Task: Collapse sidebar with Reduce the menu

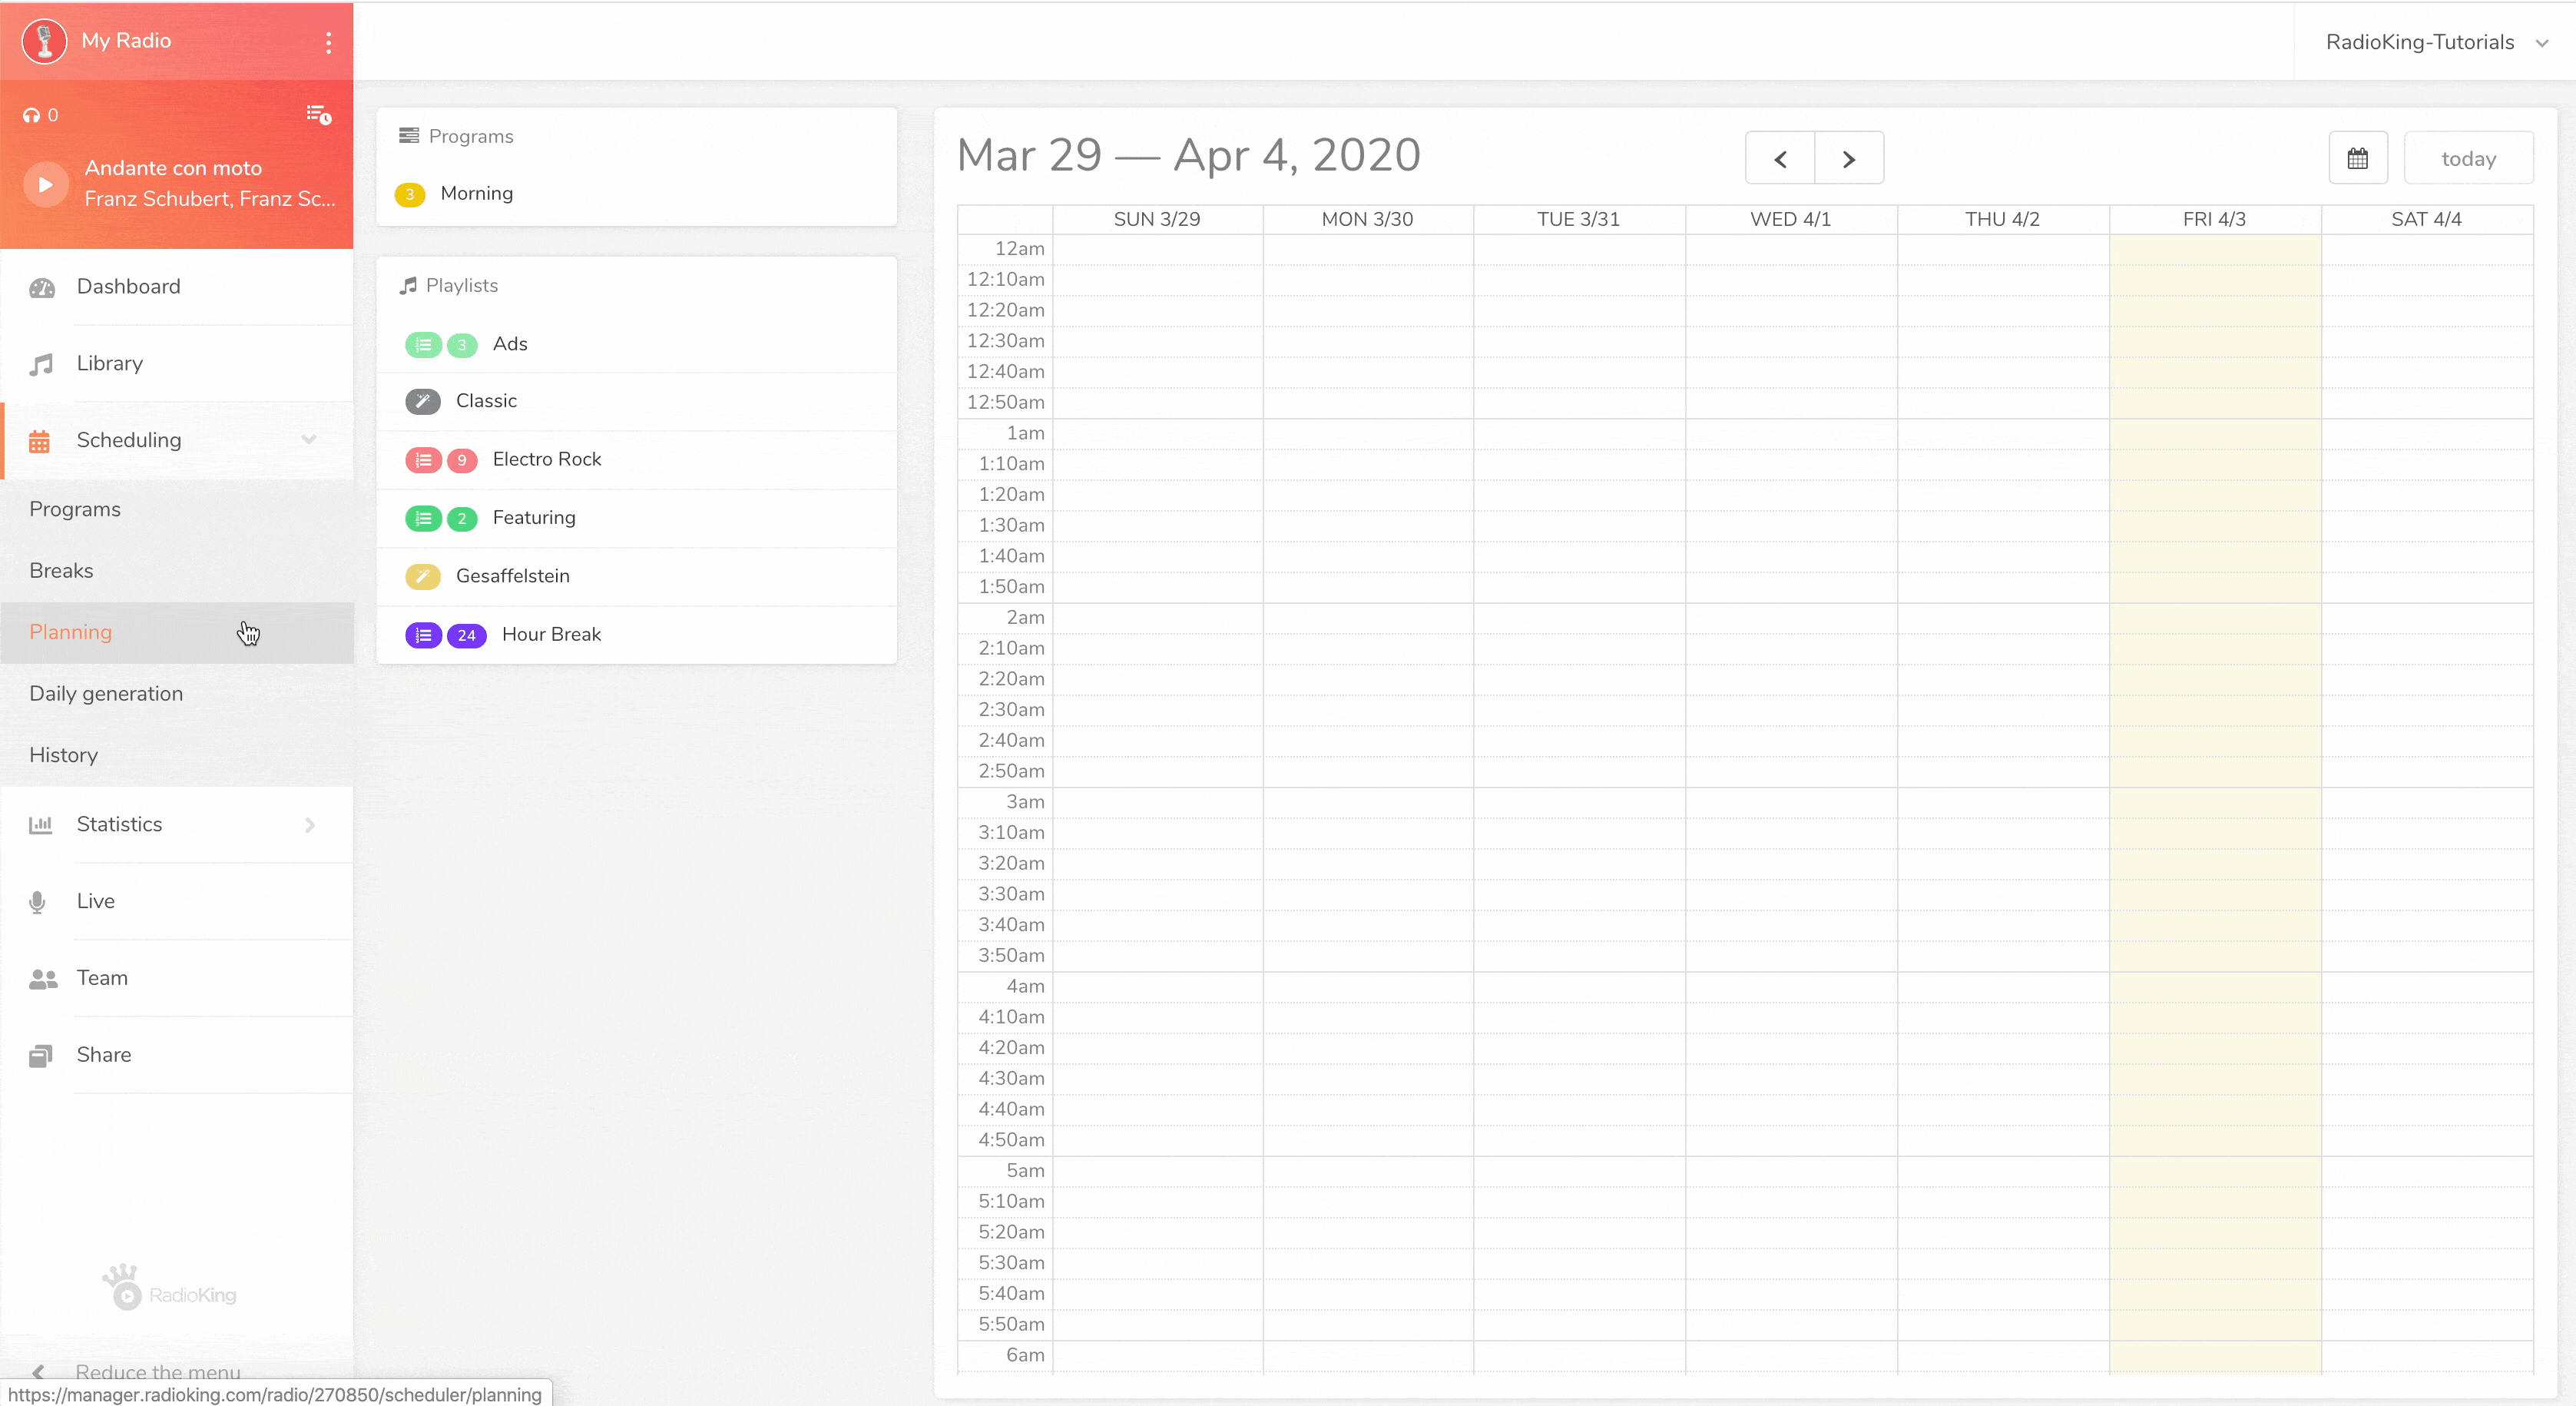Action: [x=157, y=1371]
